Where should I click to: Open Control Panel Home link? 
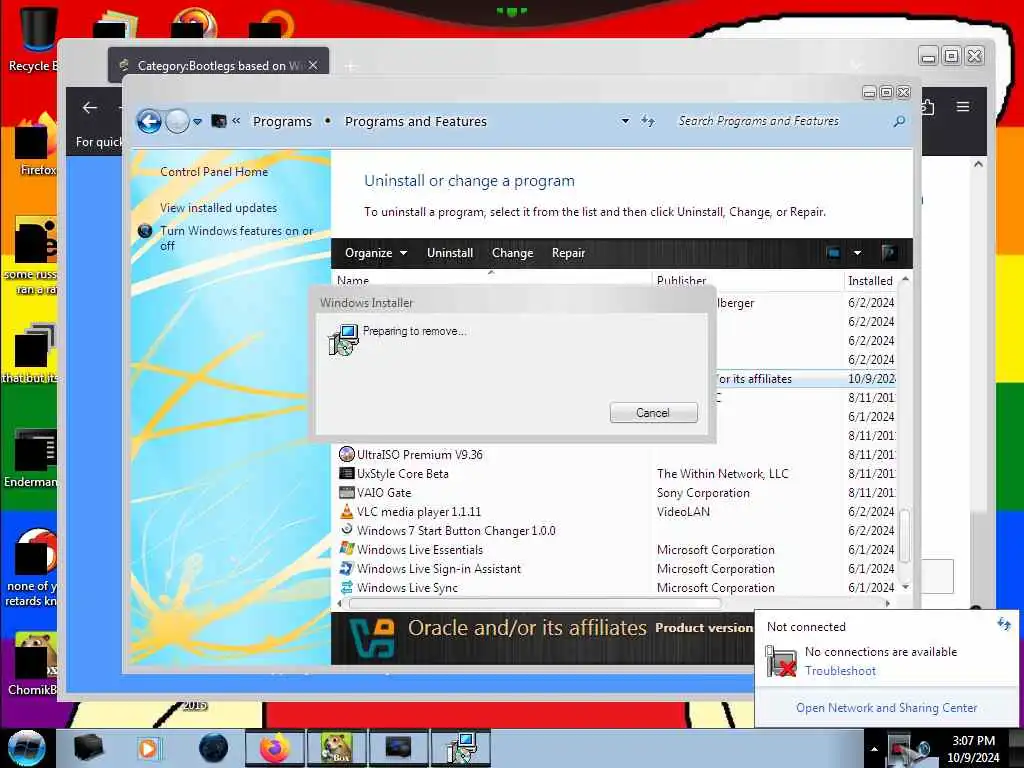click(x=214, y=172)
